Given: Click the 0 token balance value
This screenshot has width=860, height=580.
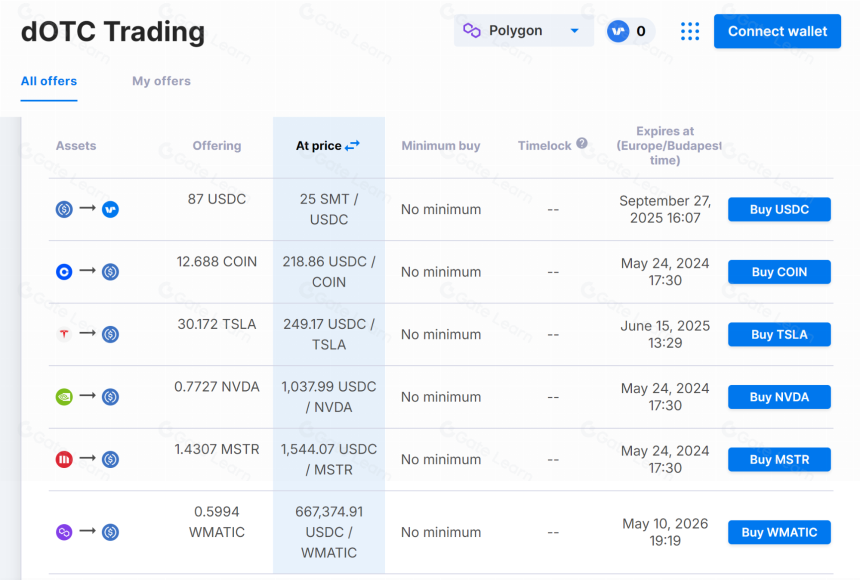Looking at the screenshot, I should tap(641, 31).
